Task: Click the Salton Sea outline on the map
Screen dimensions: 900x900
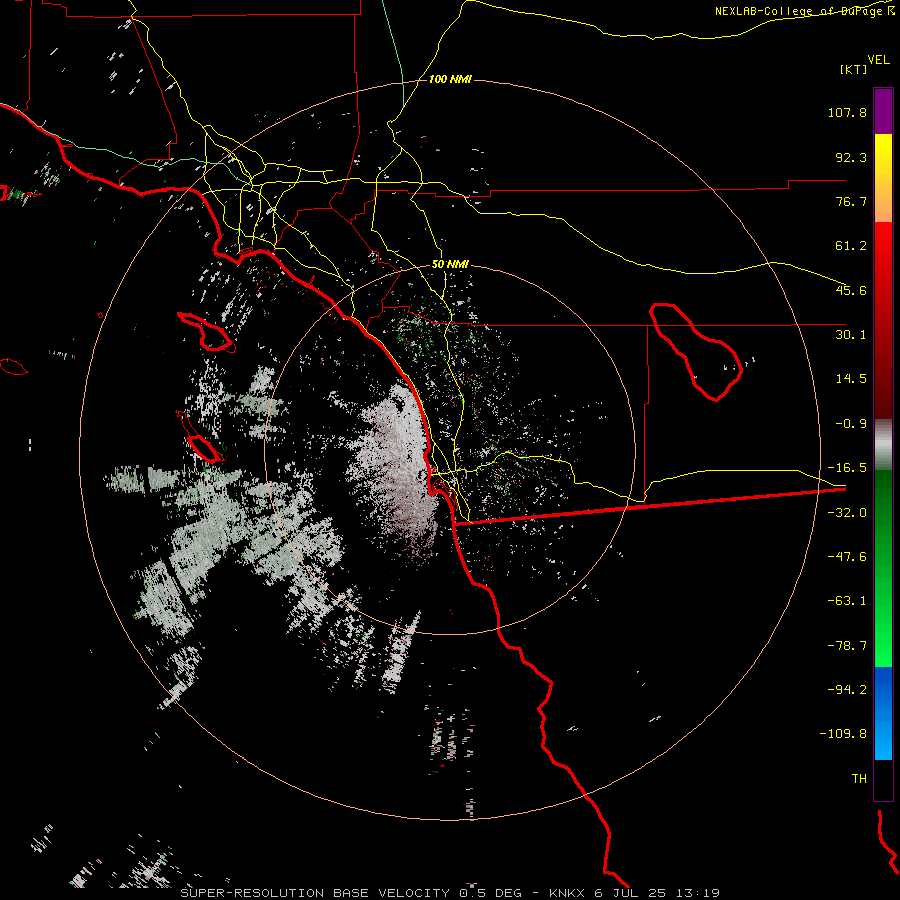Action: coord(696,351)
